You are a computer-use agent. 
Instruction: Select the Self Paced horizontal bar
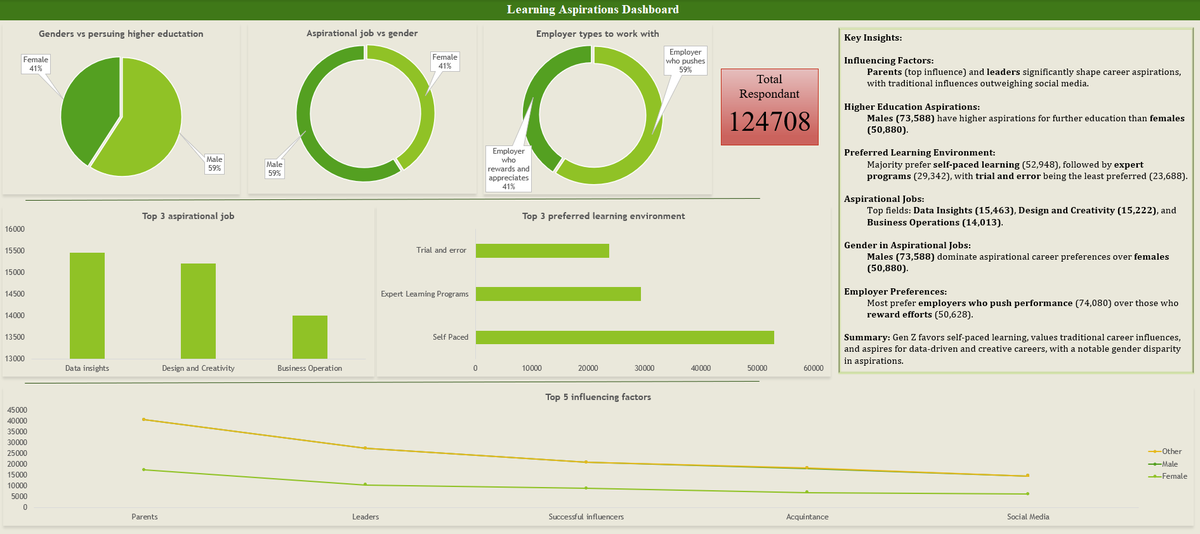625,337
